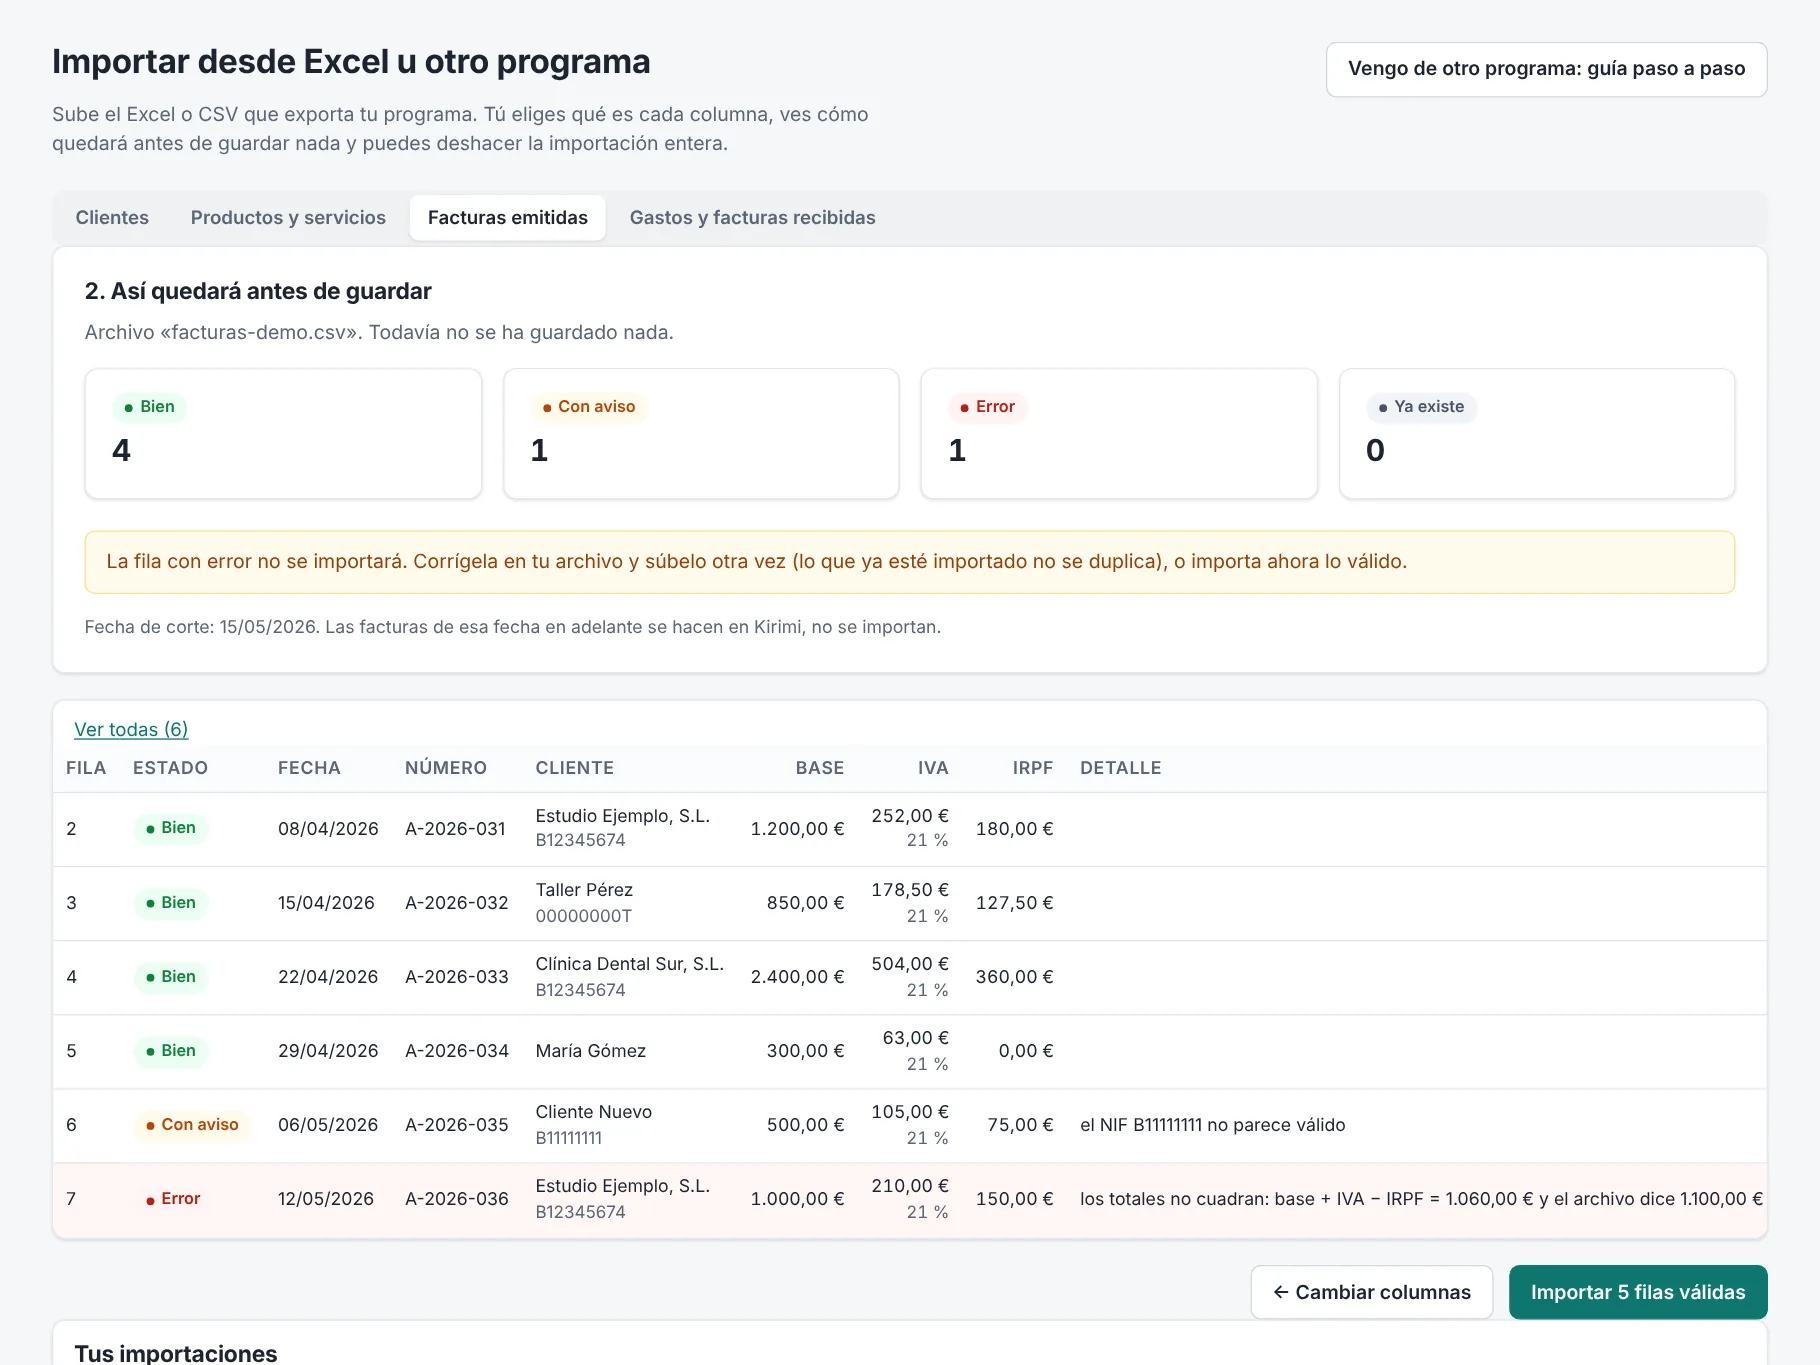Select invoice number A-2026-031
Viewport: 1820px width, 1365px height.
point(455,829)
